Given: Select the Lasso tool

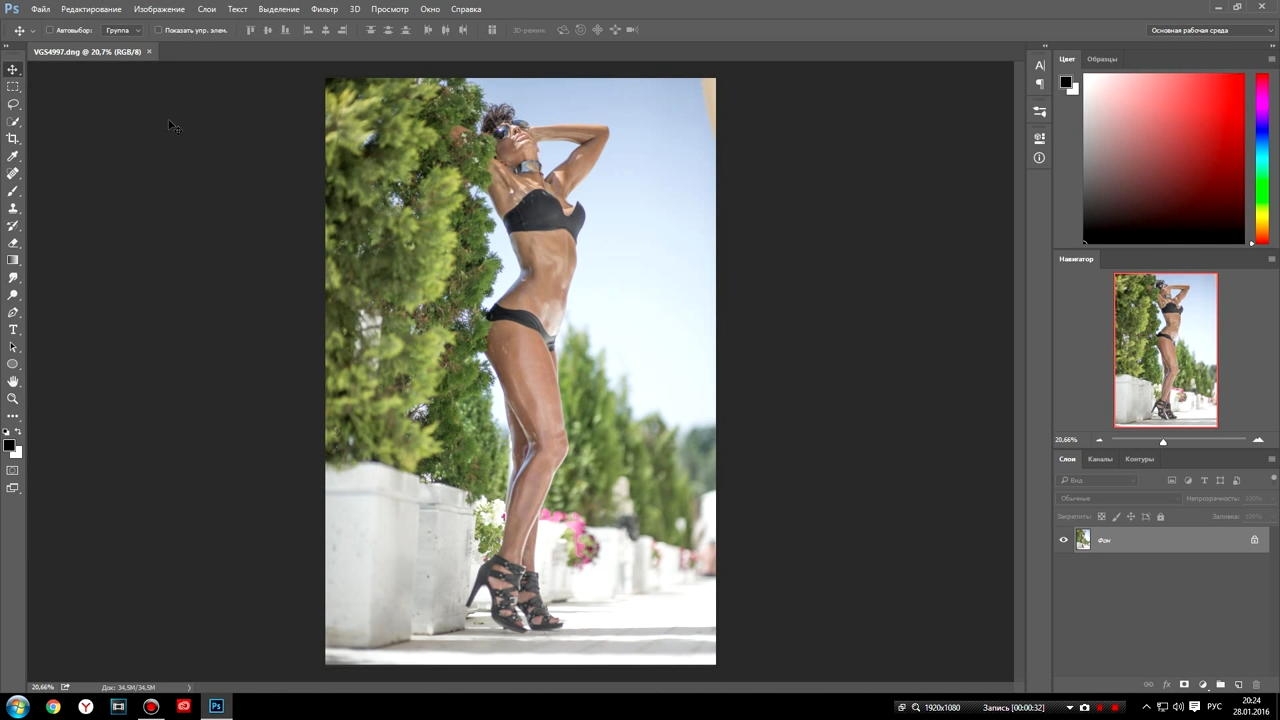Looking at the screenshot, I should [x=13, y=104].
